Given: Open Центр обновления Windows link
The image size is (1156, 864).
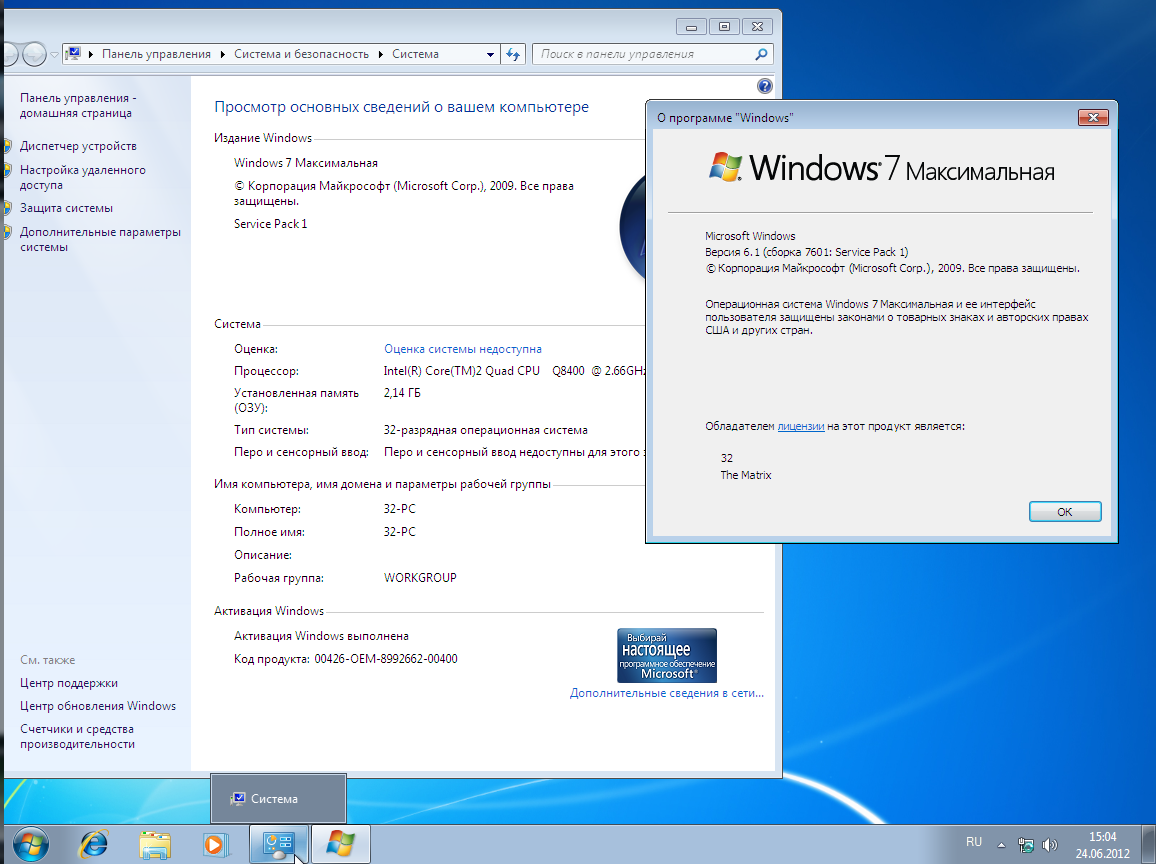Looking at the screenshot, I should [98, 706].
